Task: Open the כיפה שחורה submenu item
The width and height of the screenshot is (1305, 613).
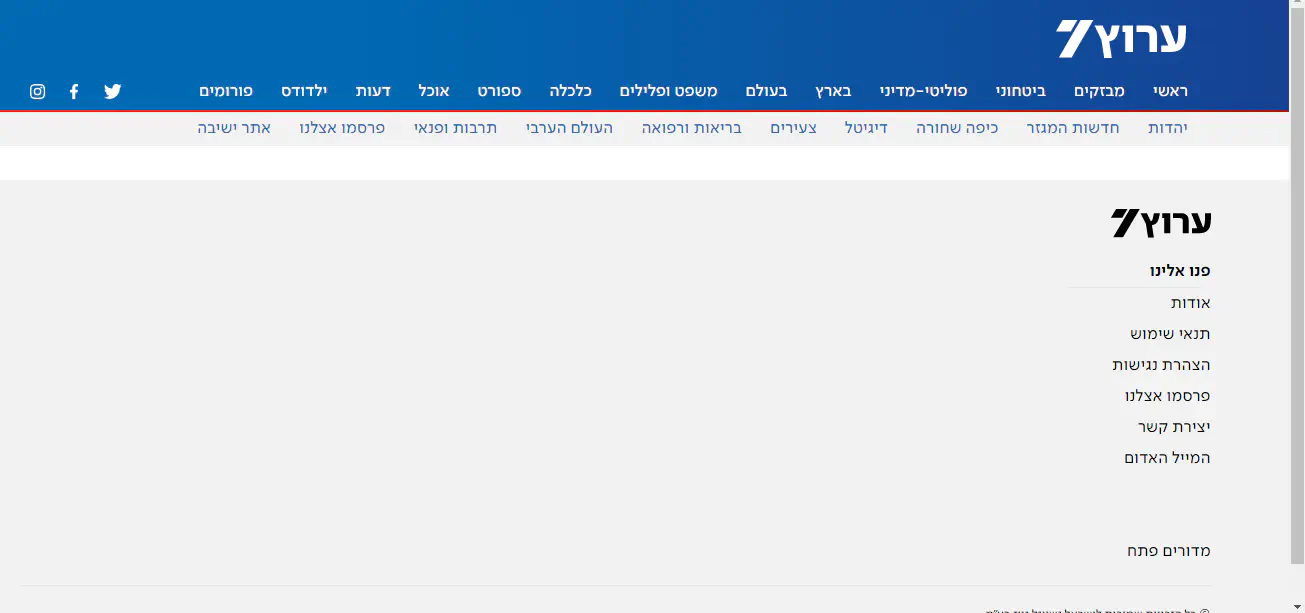Action: point(957,128)
